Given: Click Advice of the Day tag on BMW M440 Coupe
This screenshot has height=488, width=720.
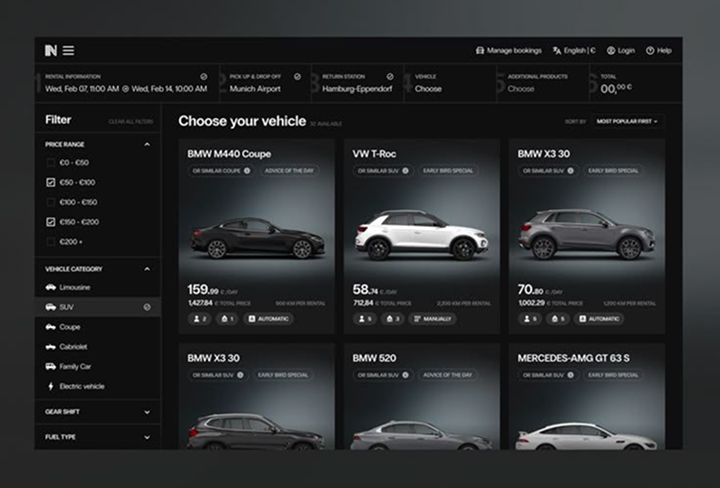Looking at the screenshot, I should pyautogui.click(x=289, y=171).
